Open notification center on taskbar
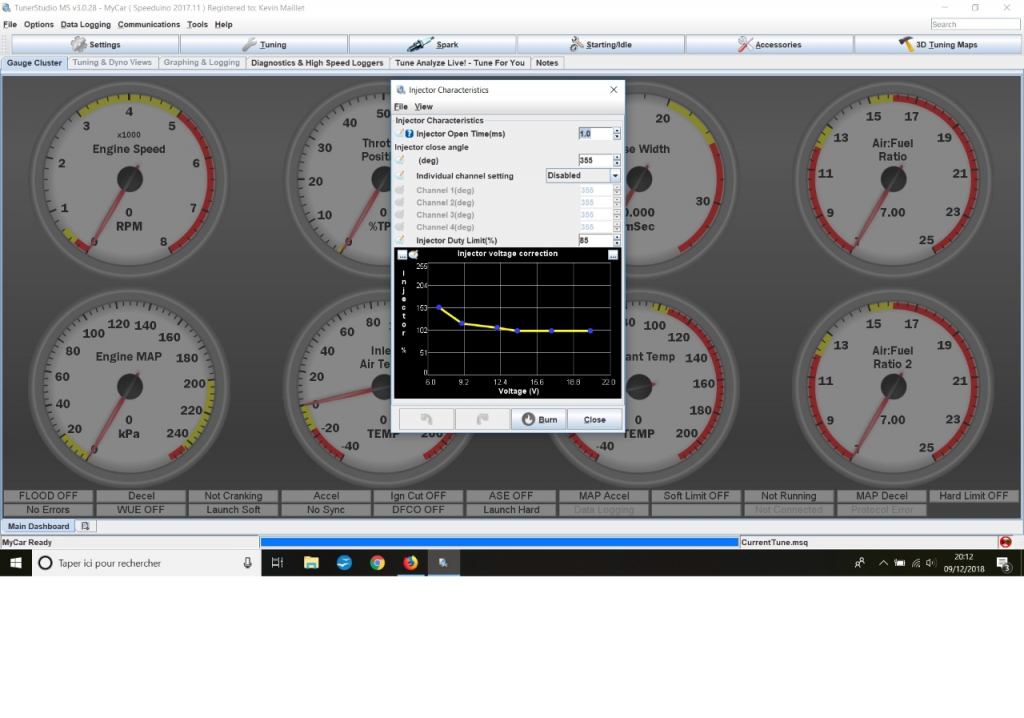 (1004, 563)
